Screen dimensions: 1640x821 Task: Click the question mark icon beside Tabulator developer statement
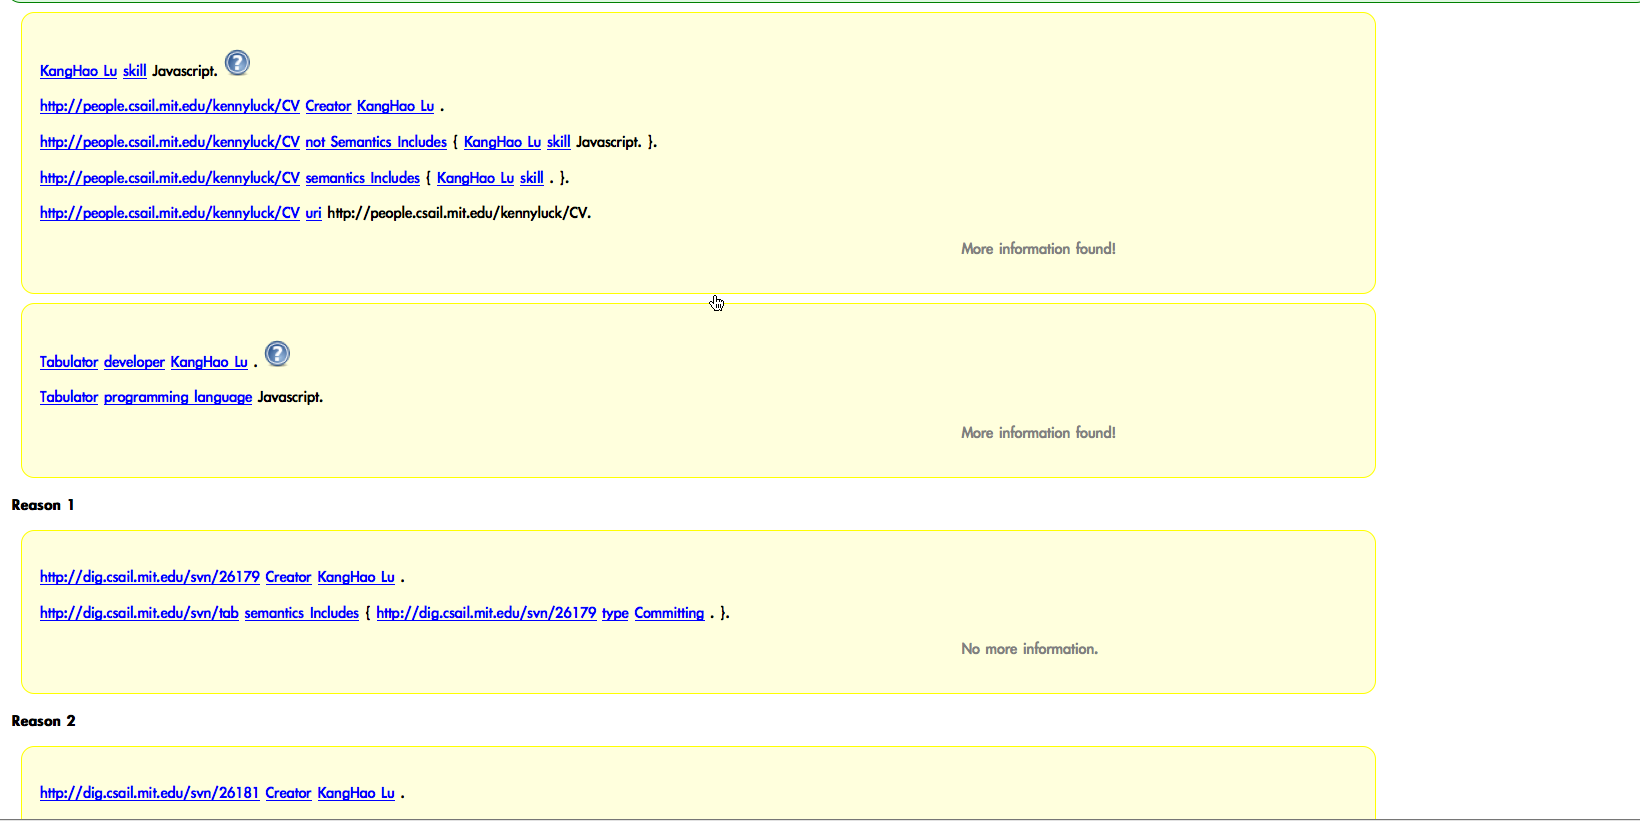tap(277, 354)
